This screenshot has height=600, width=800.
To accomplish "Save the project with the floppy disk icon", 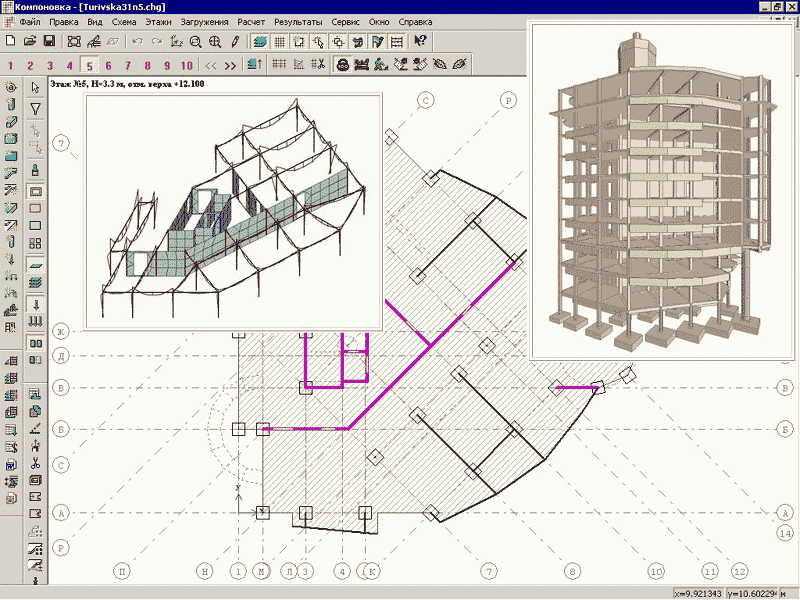I will point(48,42).
